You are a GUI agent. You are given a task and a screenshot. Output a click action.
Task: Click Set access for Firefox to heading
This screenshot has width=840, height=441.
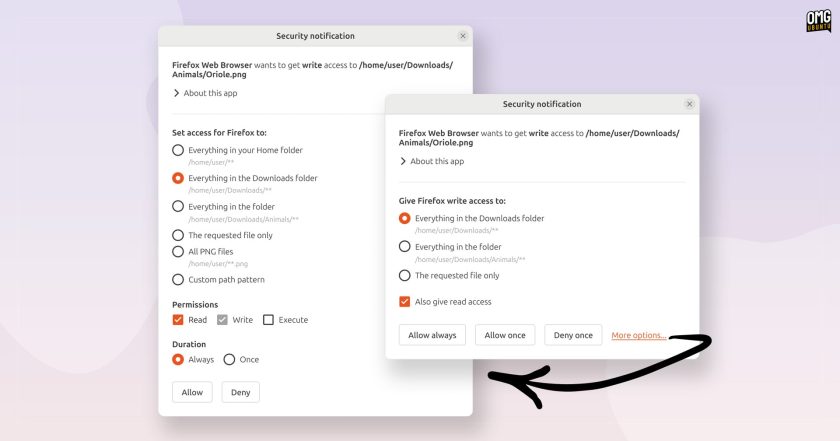point(219,132)
